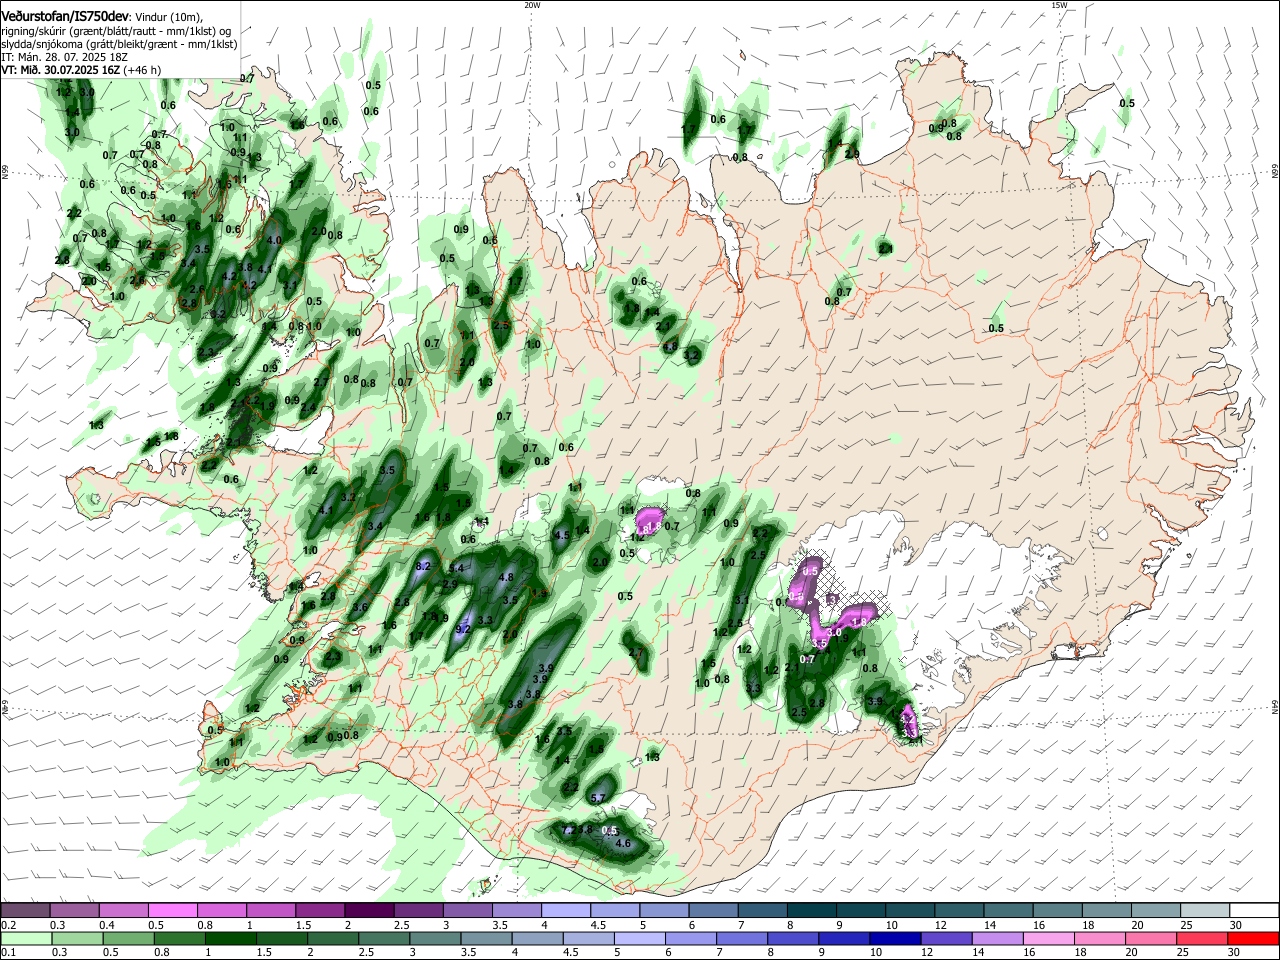This screenshot has height=960, width=1280.
Task: Select the 'IT: Mán. 28. 07. 2025 18Z' line
Action: pyautogui.click(x=63, y=57)
